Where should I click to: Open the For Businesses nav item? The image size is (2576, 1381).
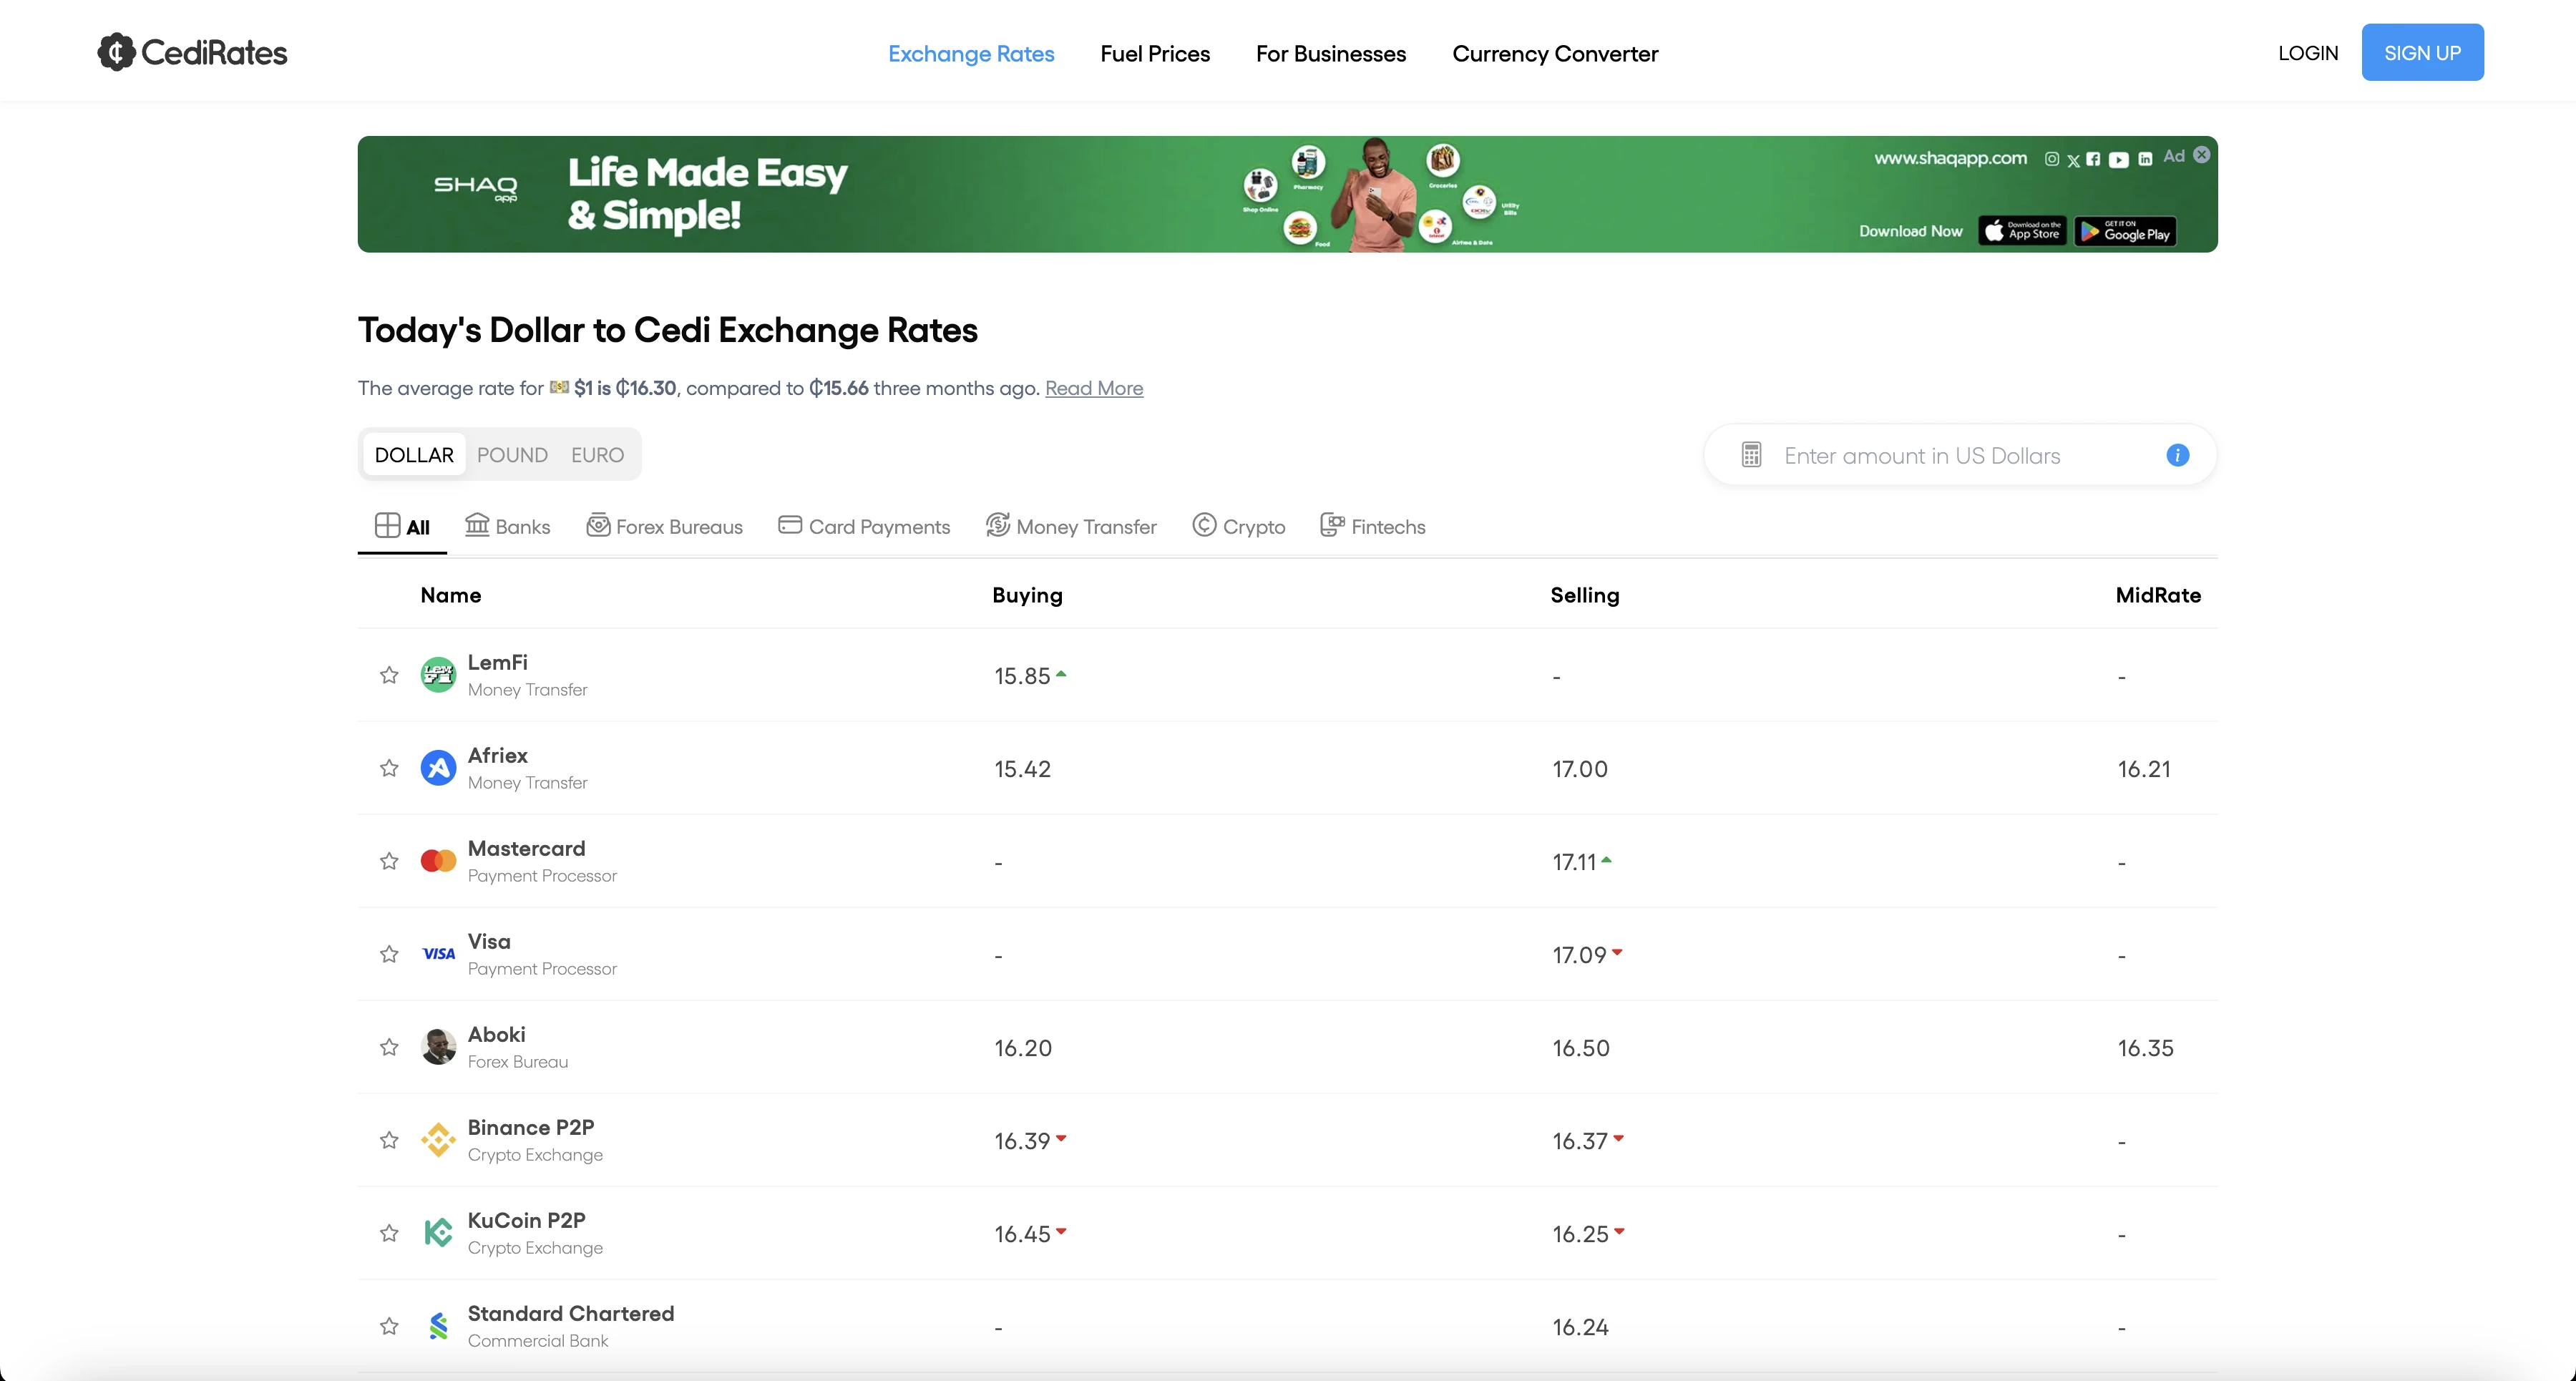click(x=1331, y=54)
